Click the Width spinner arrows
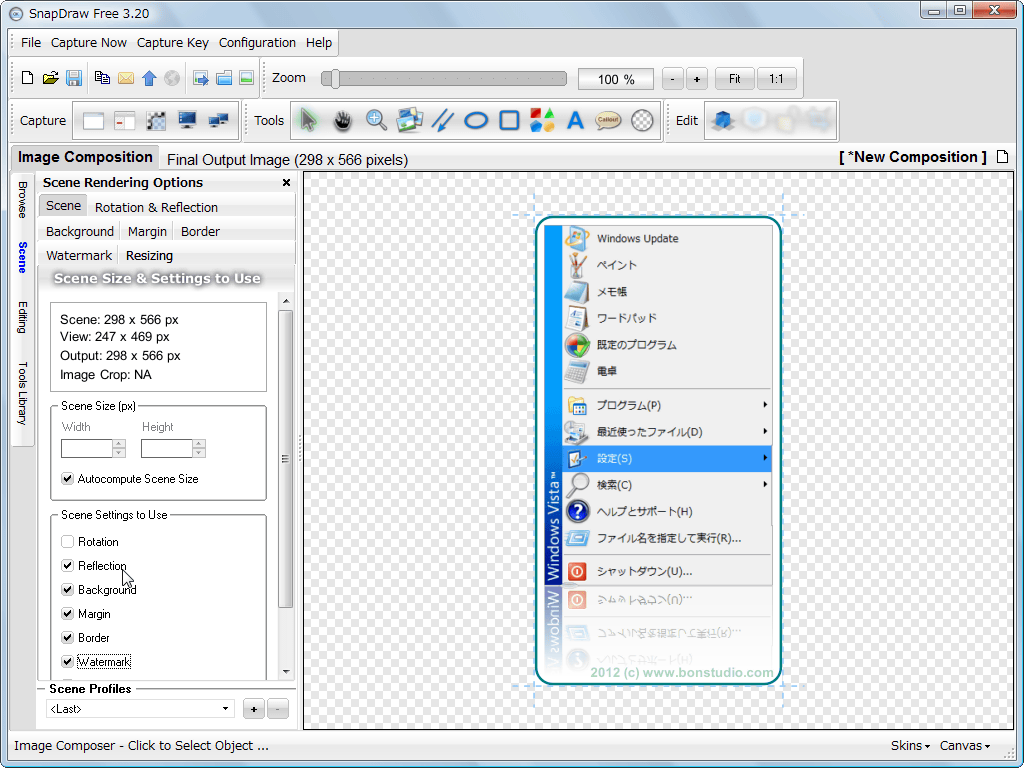The height and width of the screenshot is (768, 1024). (119, 448)
